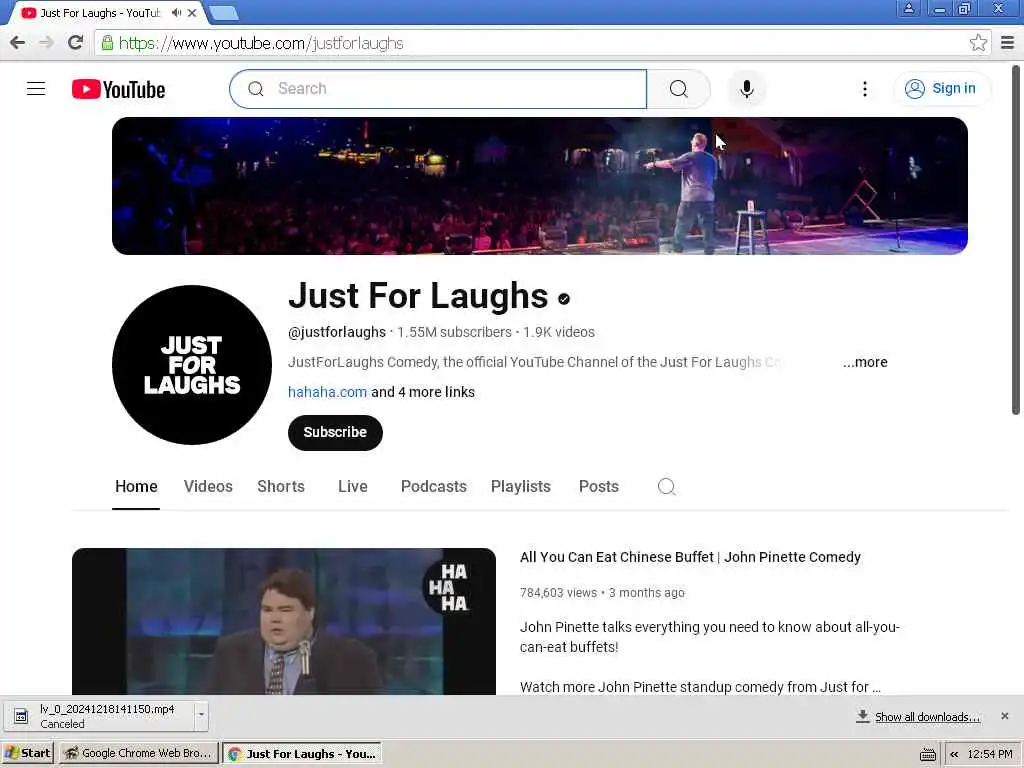The height and width of the screenshot is (768, 1024).
Task: Open the Chrome menu button
Action: click(x=1008, y=43)
